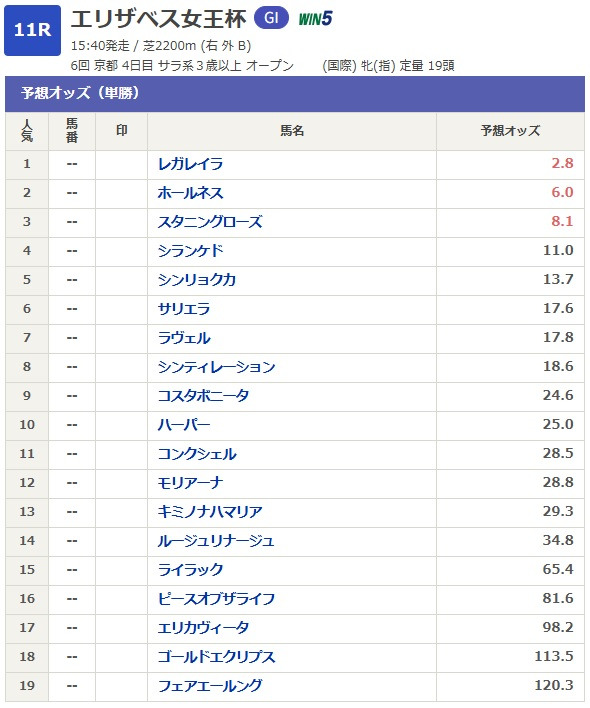Select horse スタニングローズ link

[210, 222]
